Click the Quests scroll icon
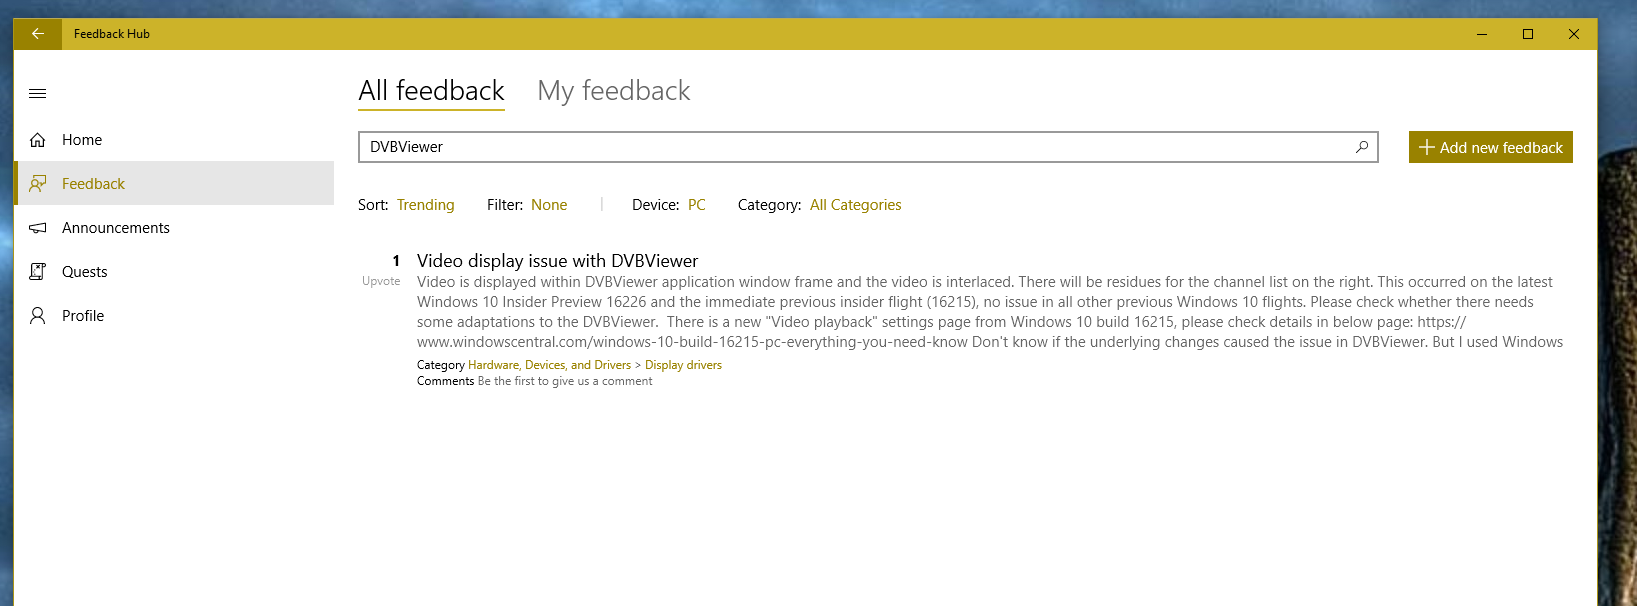 (38, 272)
